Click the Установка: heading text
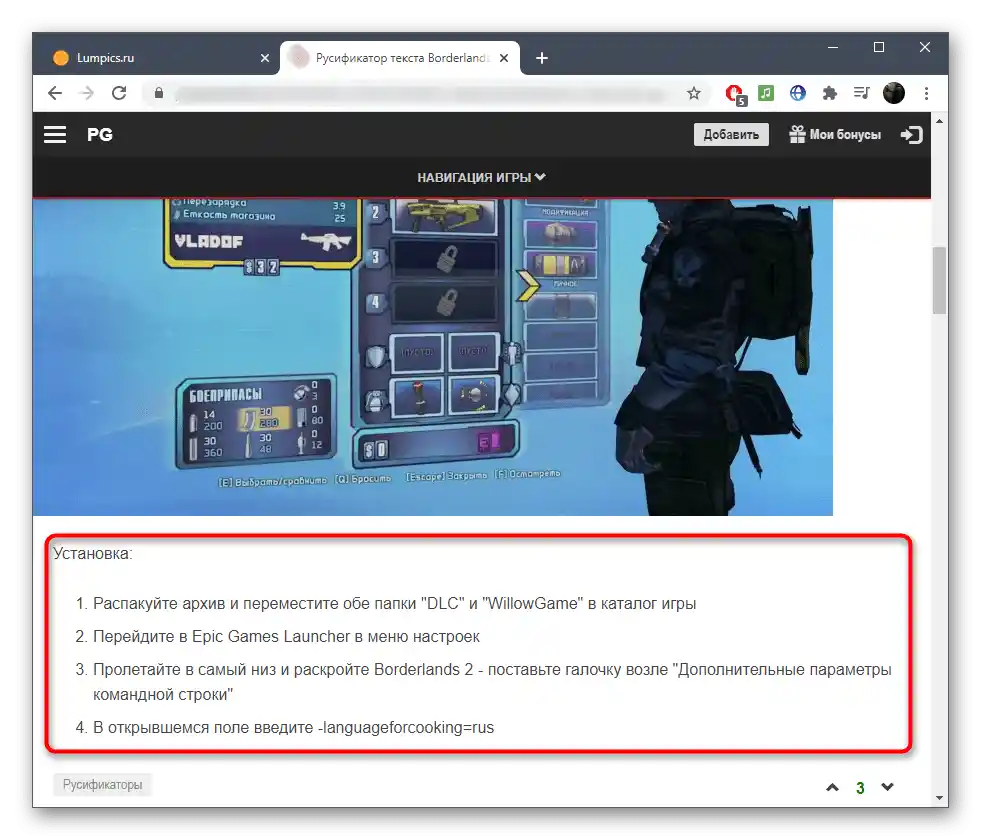The image size is (981, 840). tap(93, 554)
